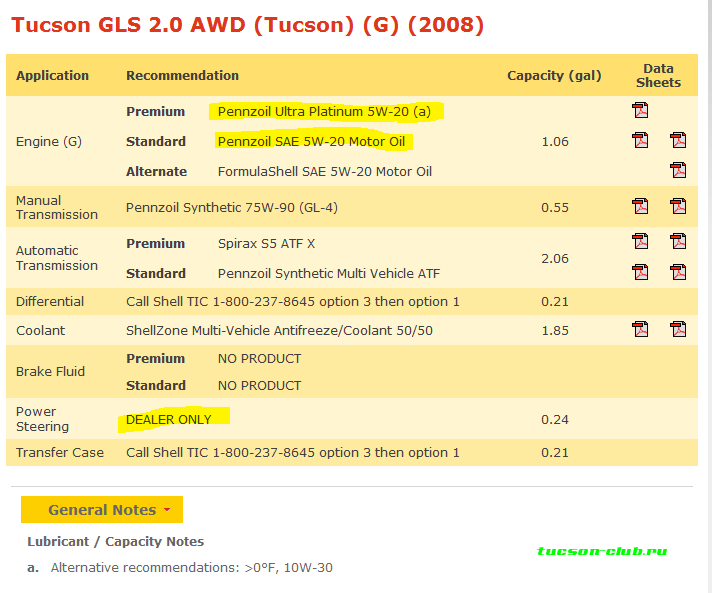Click FormulaShell SAE 5W-20 Motor Oil
Screen dimensions: 712x593
pos(325,172)
